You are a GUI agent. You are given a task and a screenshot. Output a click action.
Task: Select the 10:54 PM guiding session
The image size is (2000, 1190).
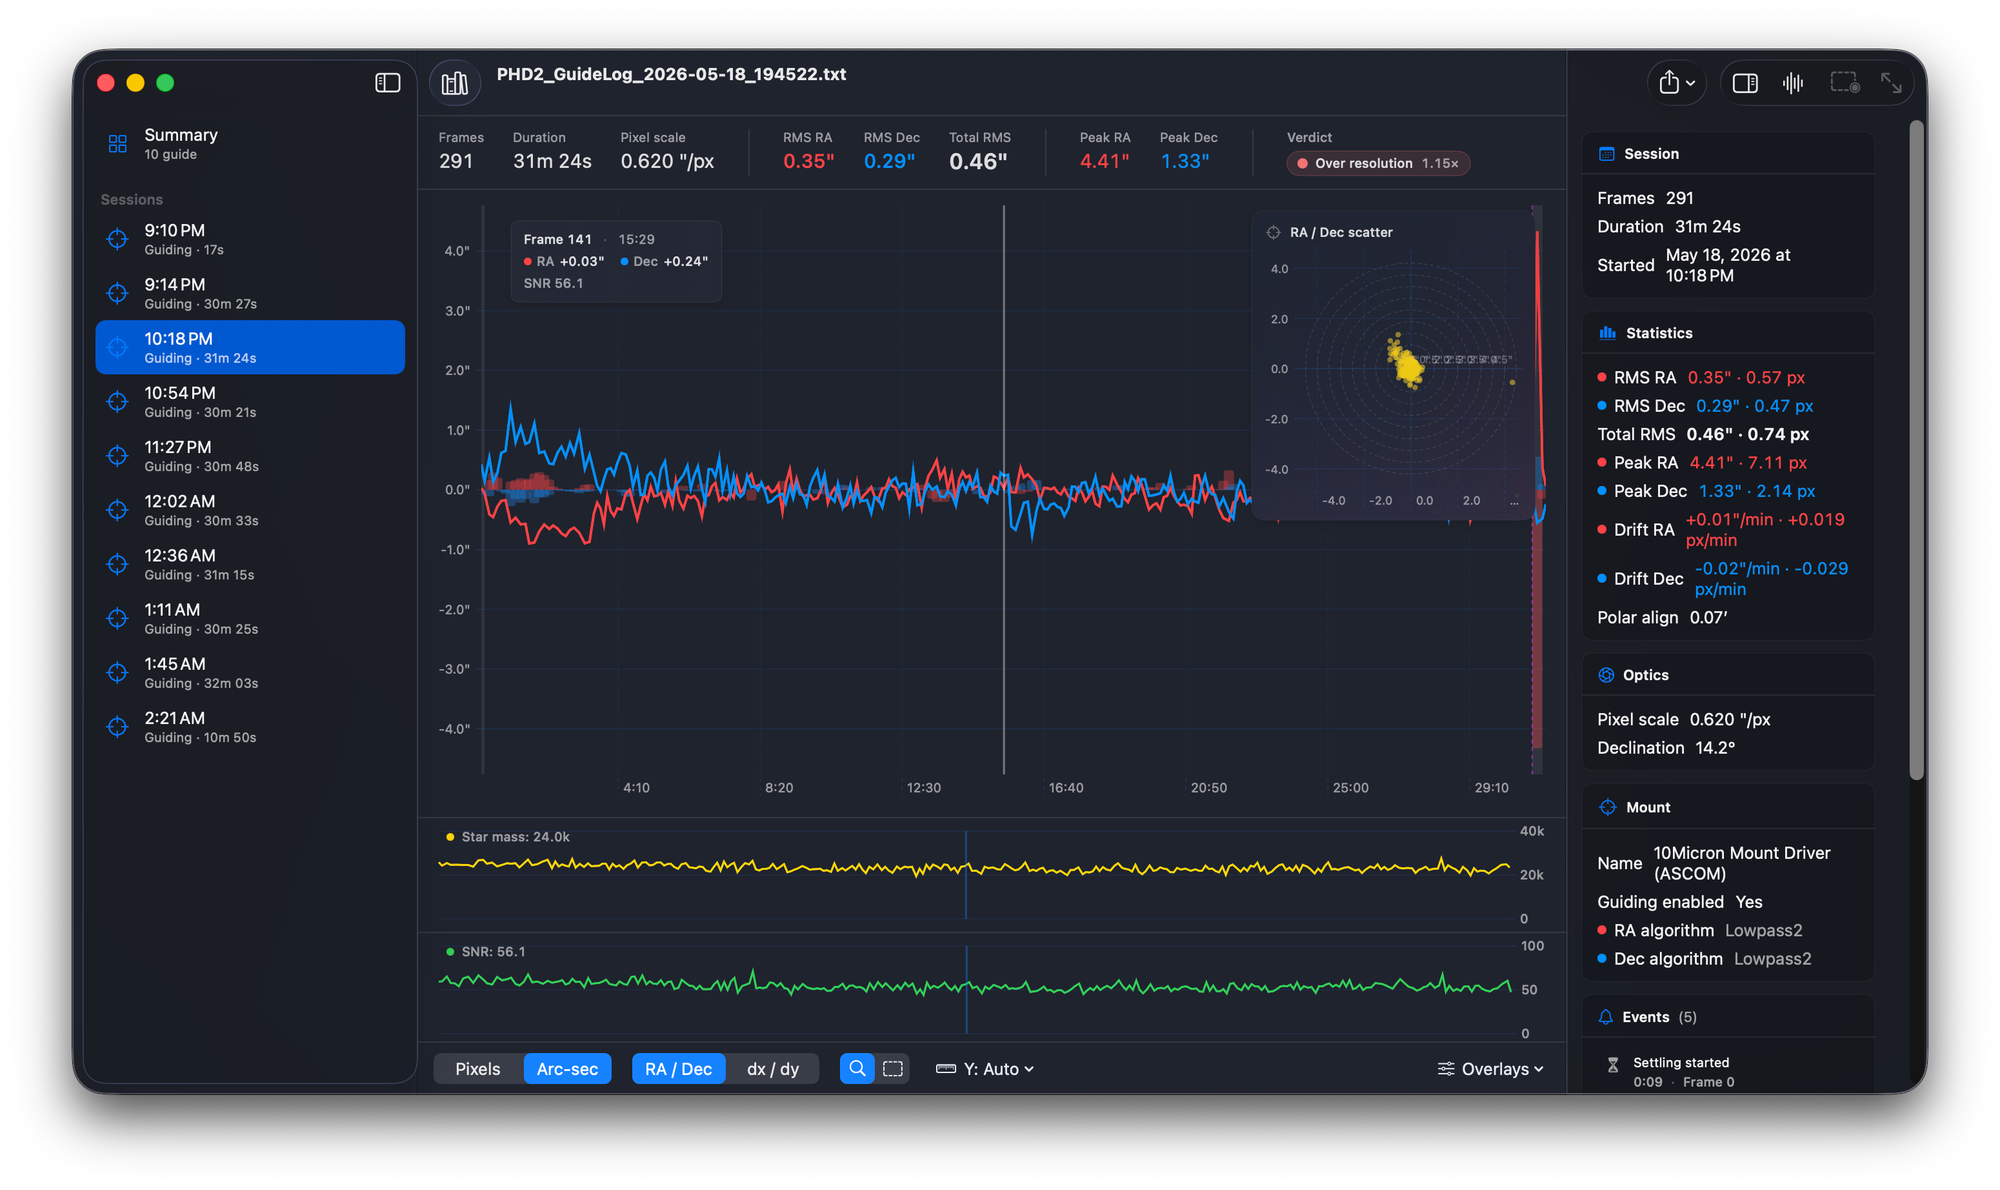(250, 401)
